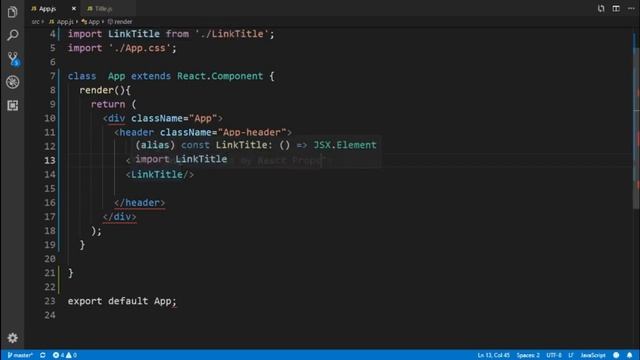Click 'React.Component' on line 7
Viewport: 640px width, 360px height.
click(220, 76)
